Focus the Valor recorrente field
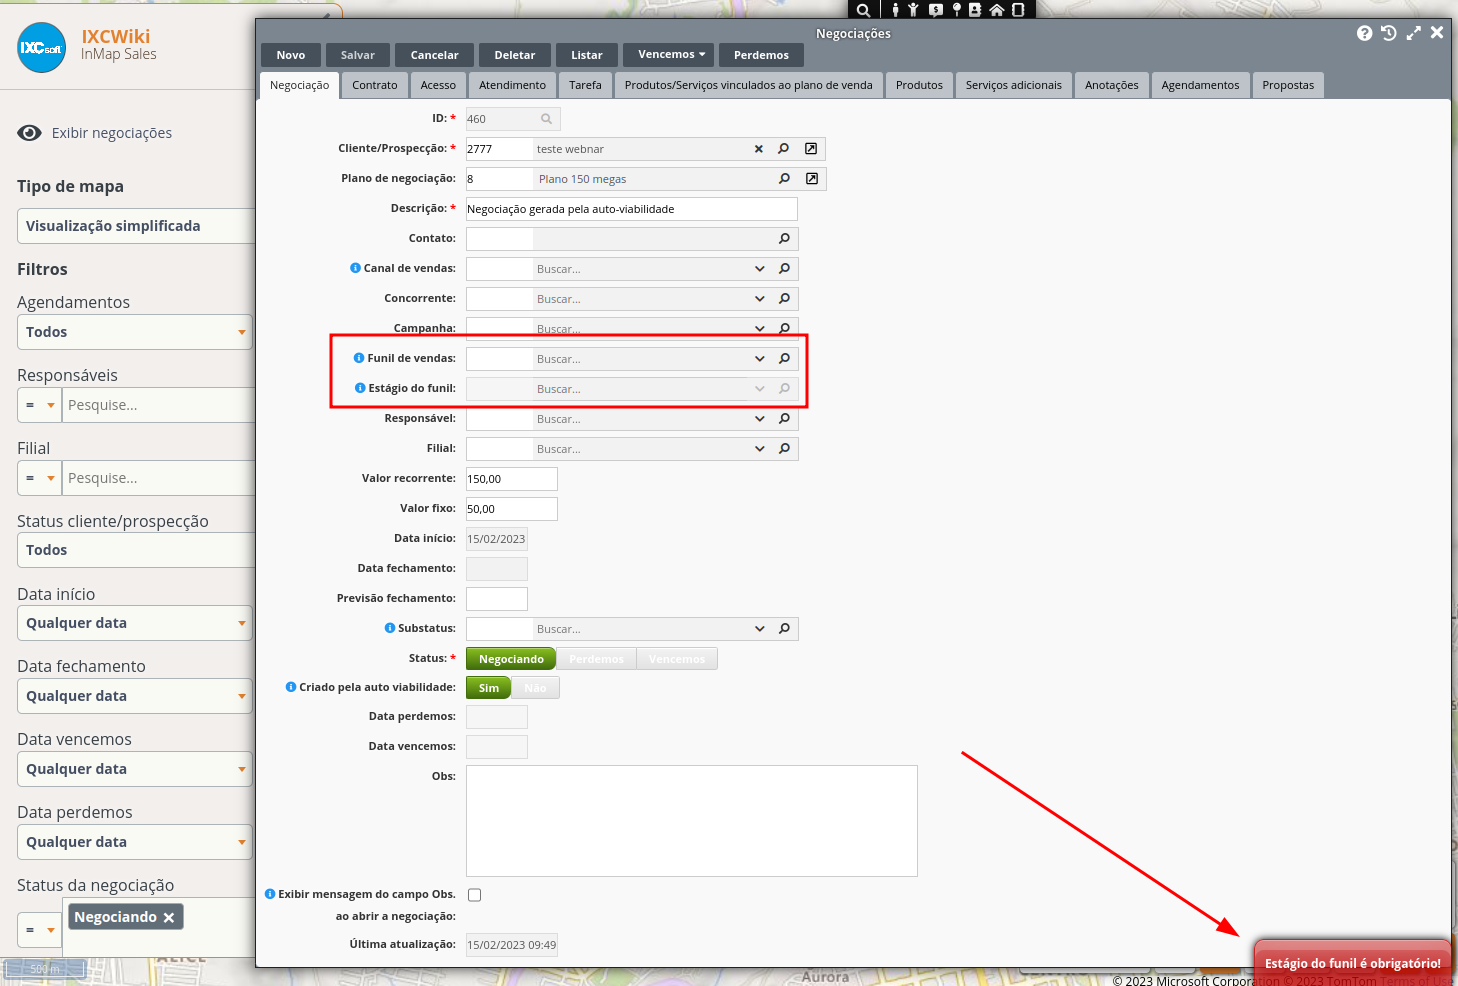The image size is (1458, 986). pyautogui.click(x=512, y=479)
